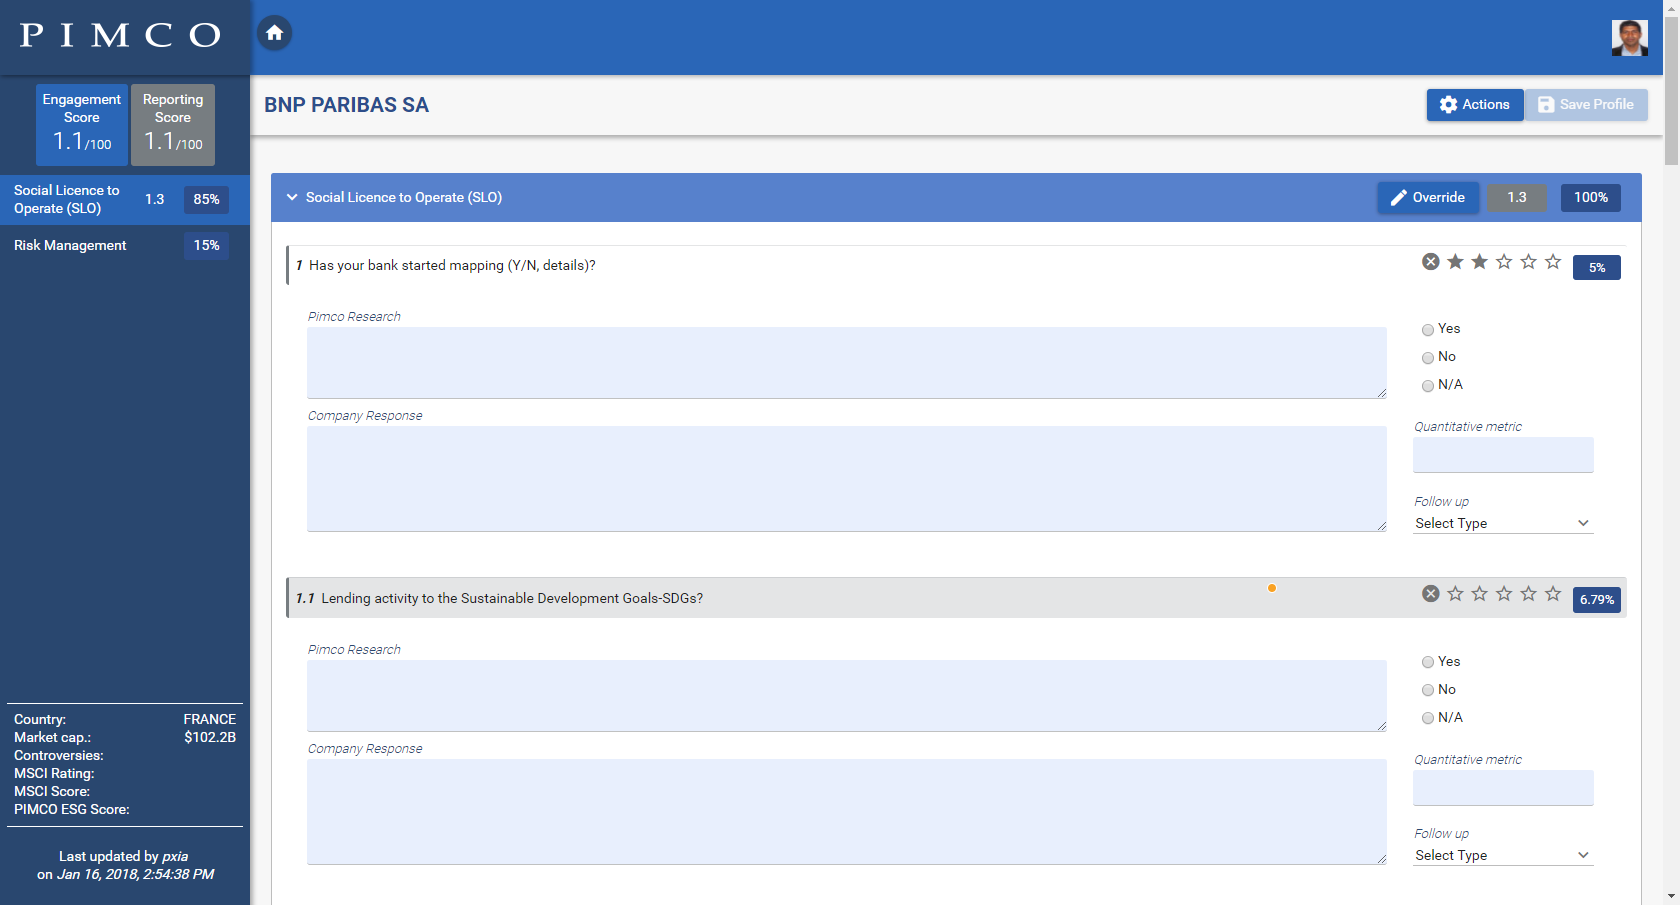Click the Company Response field for question 1
This screenshot has width=1680, height=905.
click(847, 479)
